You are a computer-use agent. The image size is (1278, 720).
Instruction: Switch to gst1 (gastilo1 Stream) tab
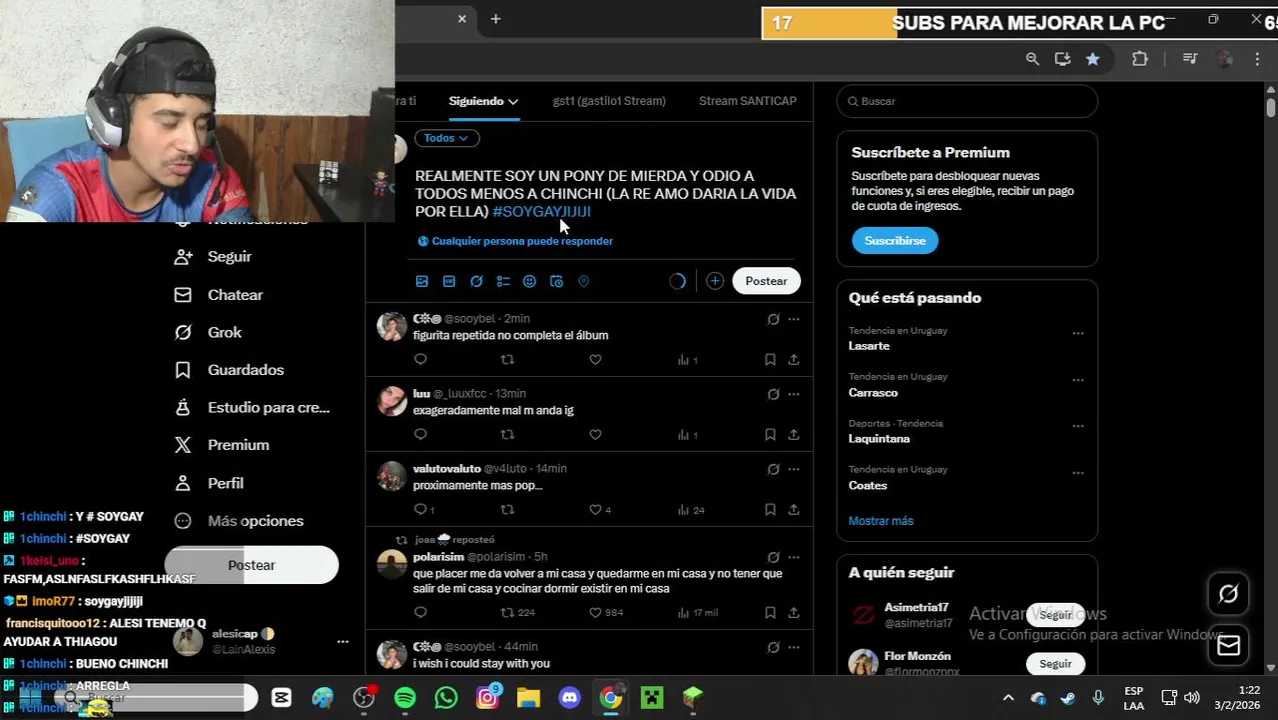coord(609,101)
